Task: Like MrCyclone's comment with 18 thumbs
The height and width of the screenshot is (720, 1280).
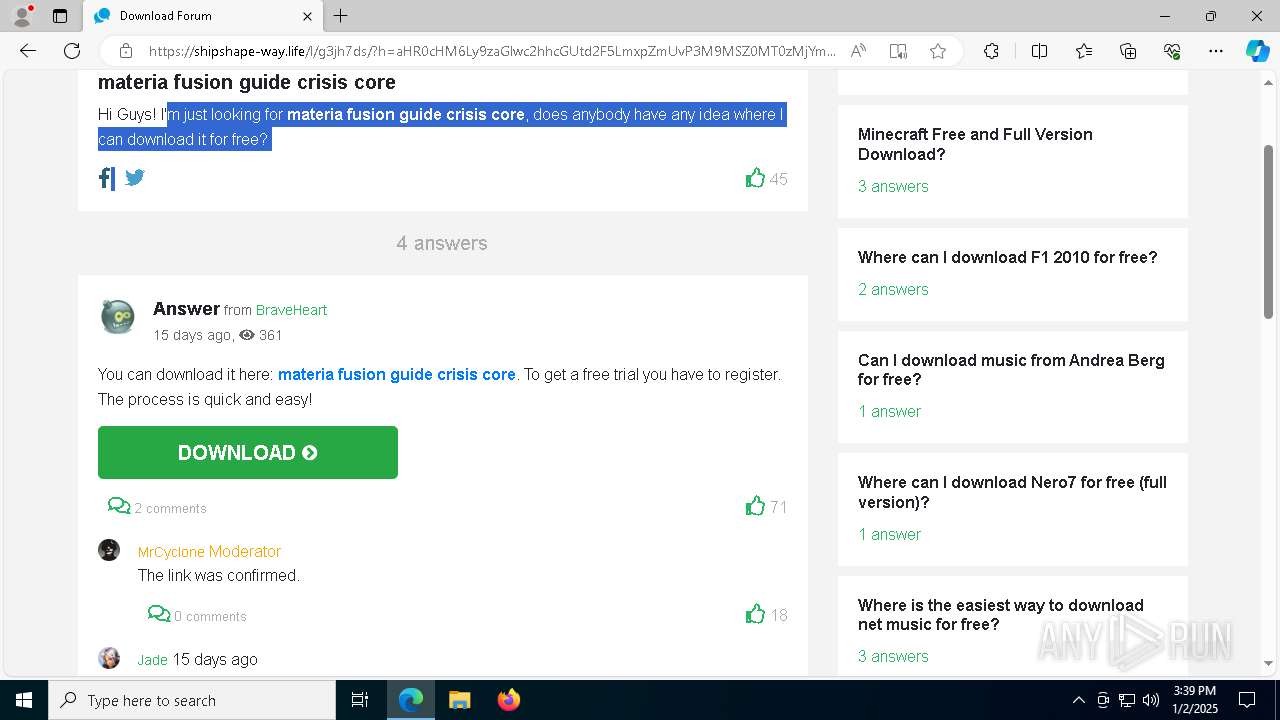Action: click(755, 614)
